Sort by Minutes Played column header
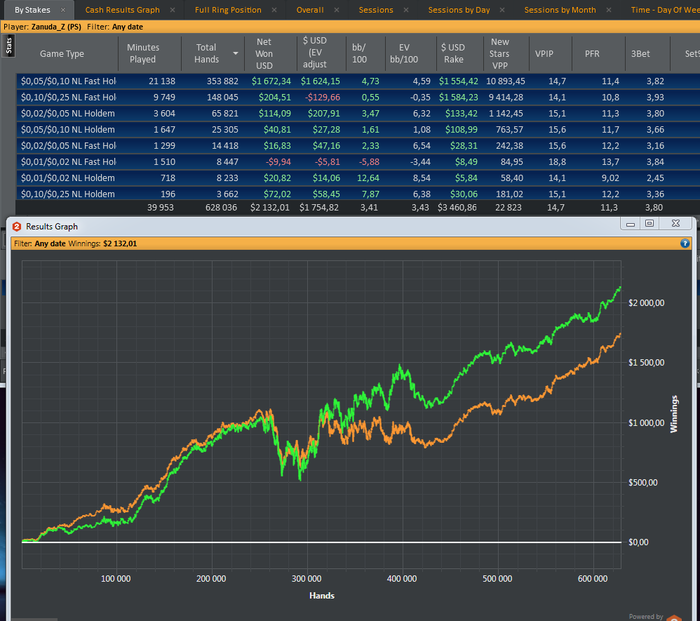Image resolution: width=700 pixels, height=621 pixels. click(x=143, y=53)
